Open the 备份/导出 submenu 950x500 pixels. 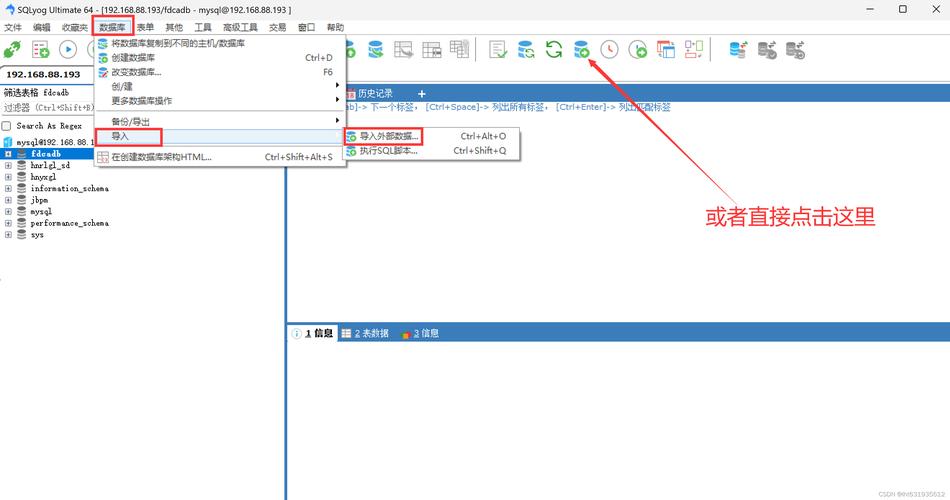pyautogui.click(x=221, y=121)
